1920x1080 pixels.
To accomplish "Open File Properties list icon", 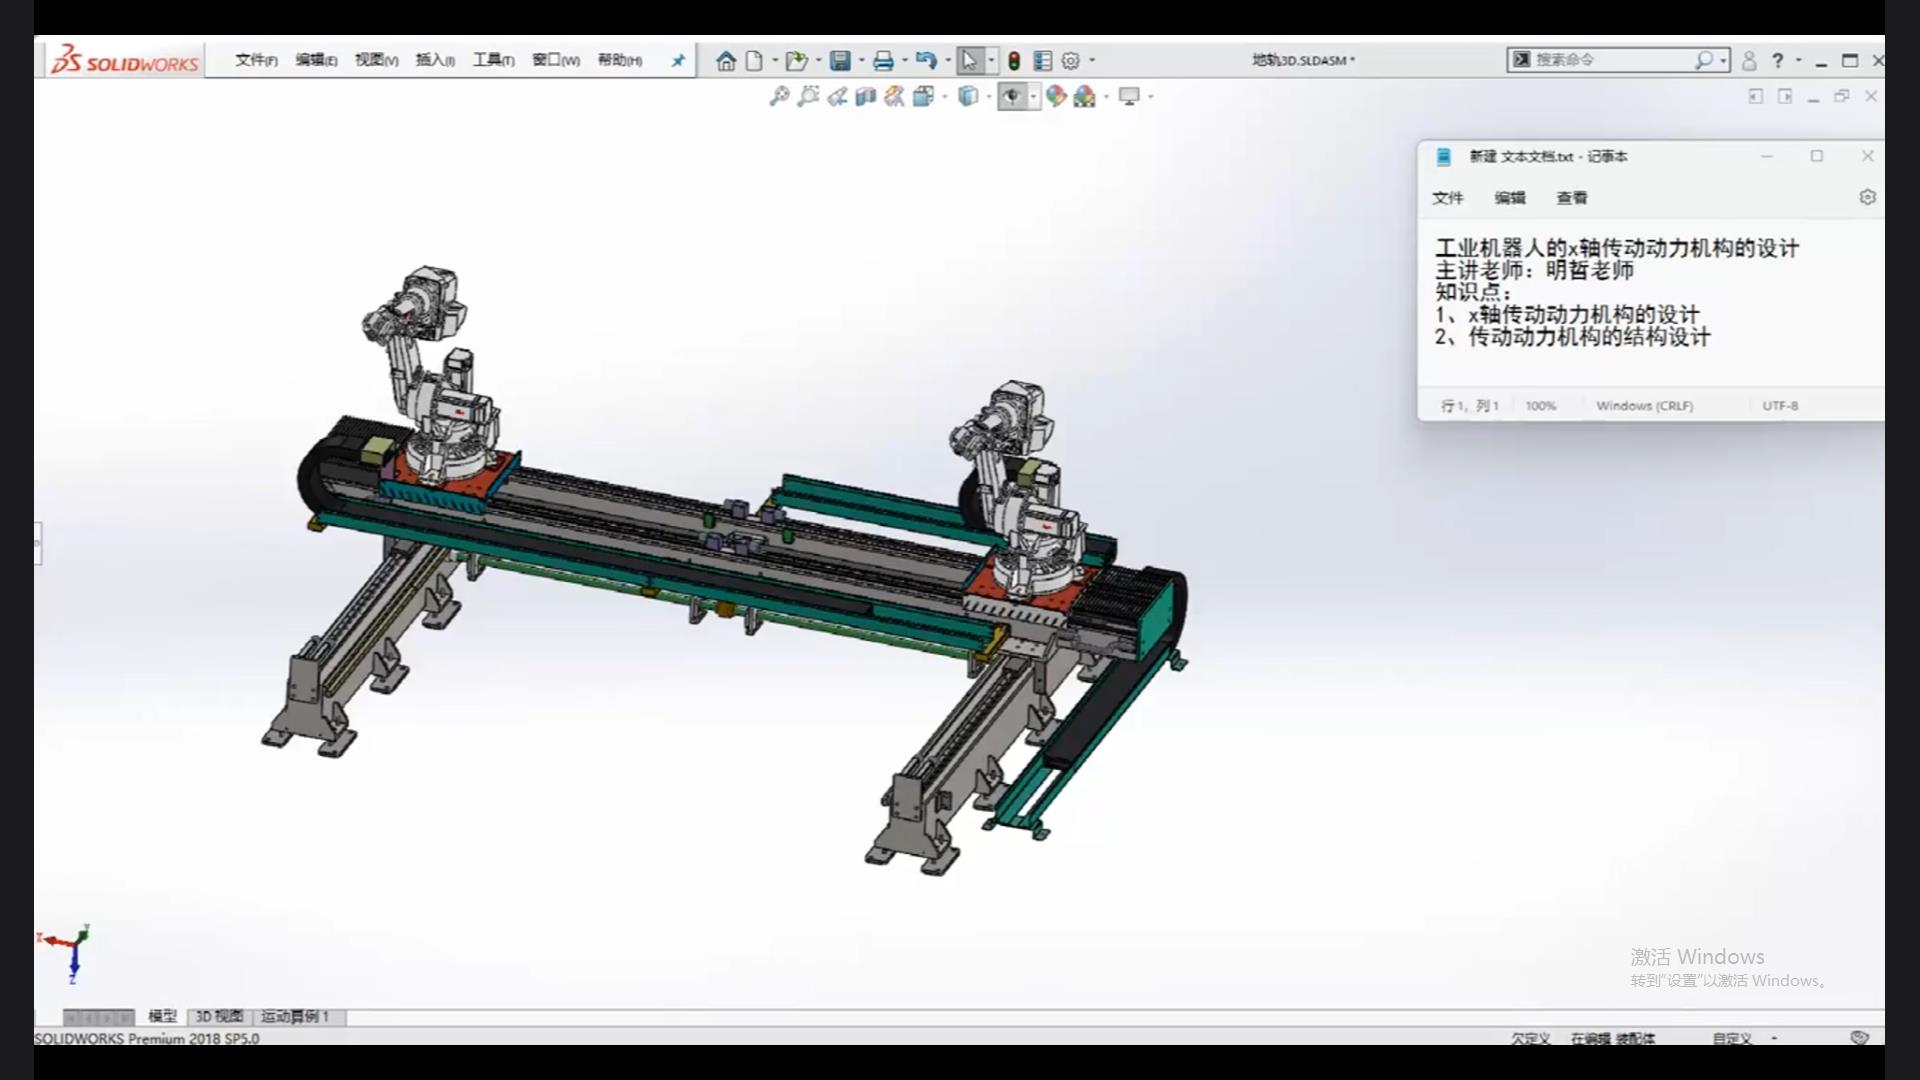I will (1042, 61).
